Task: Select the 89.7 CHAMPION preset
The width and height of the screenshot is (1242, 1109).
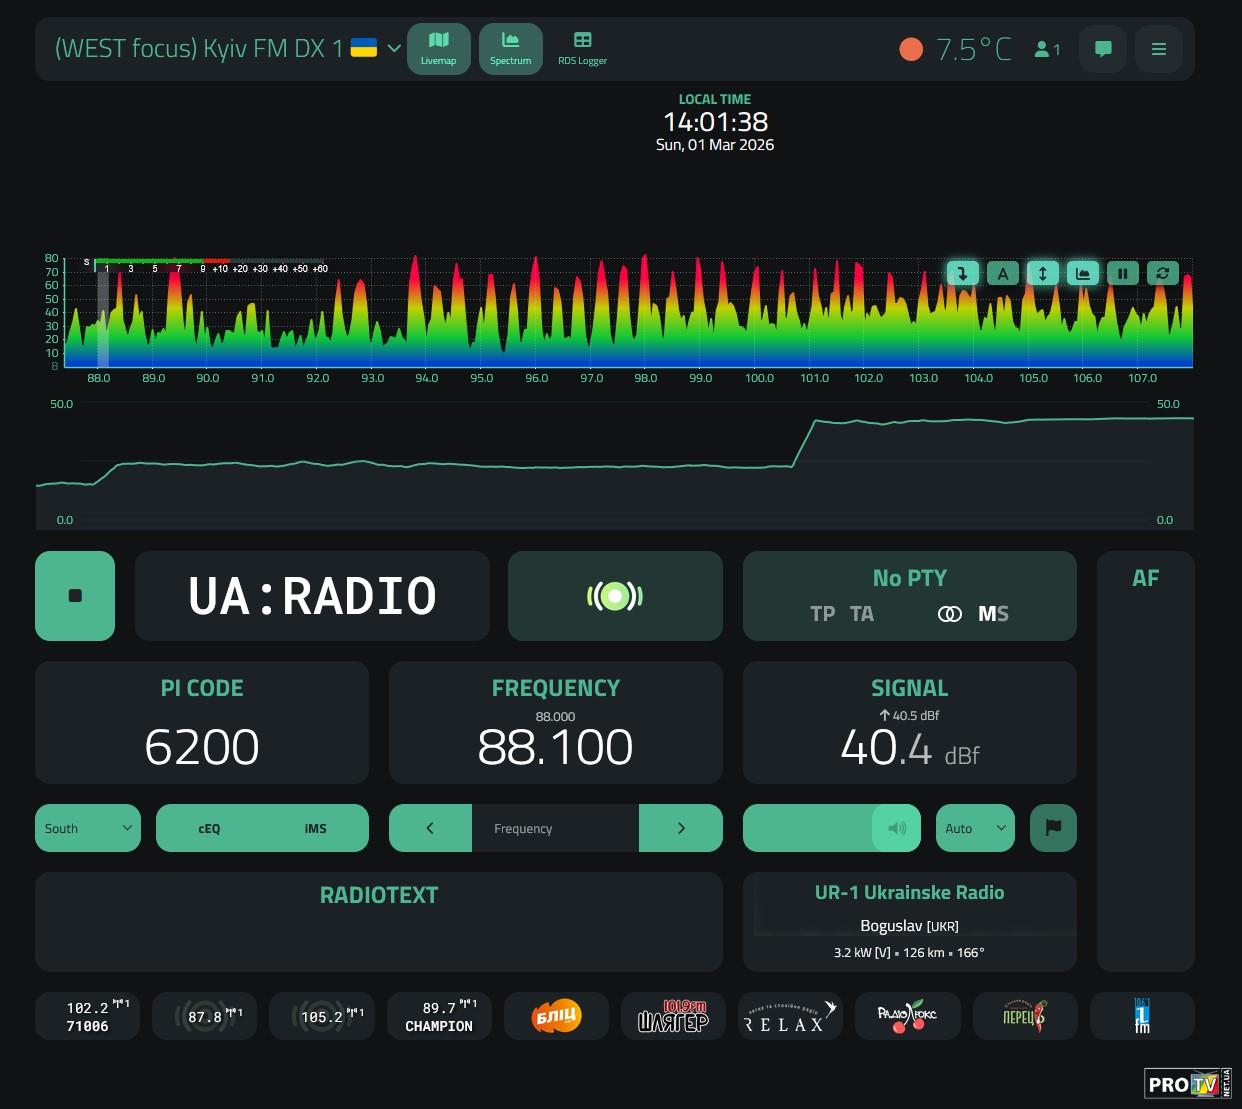Action: 439,1016
